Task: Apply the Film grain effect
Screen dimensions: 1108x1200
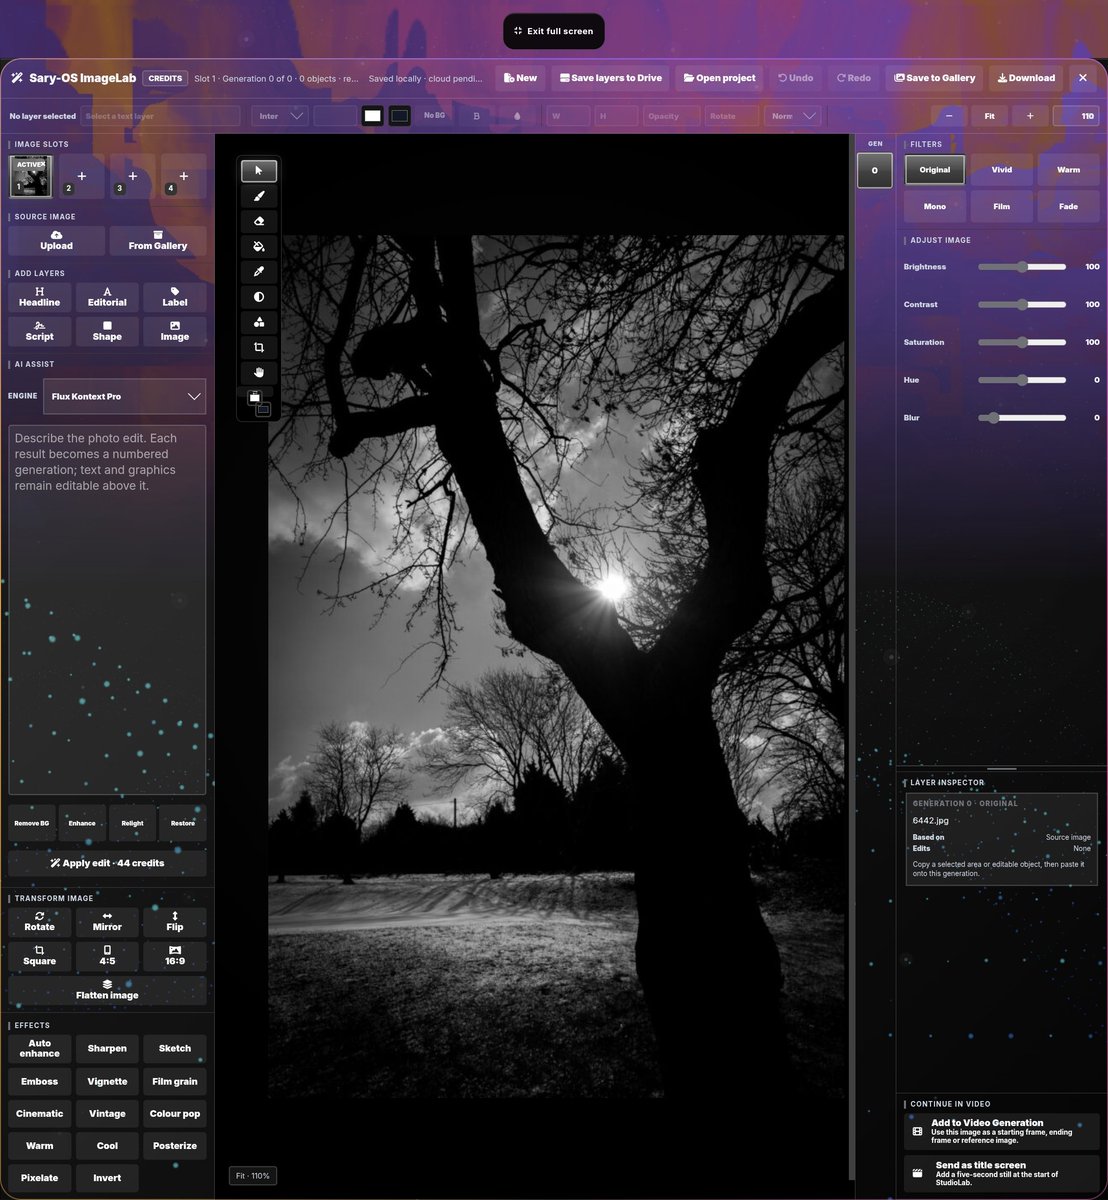Action: (x=175, y=1081)
